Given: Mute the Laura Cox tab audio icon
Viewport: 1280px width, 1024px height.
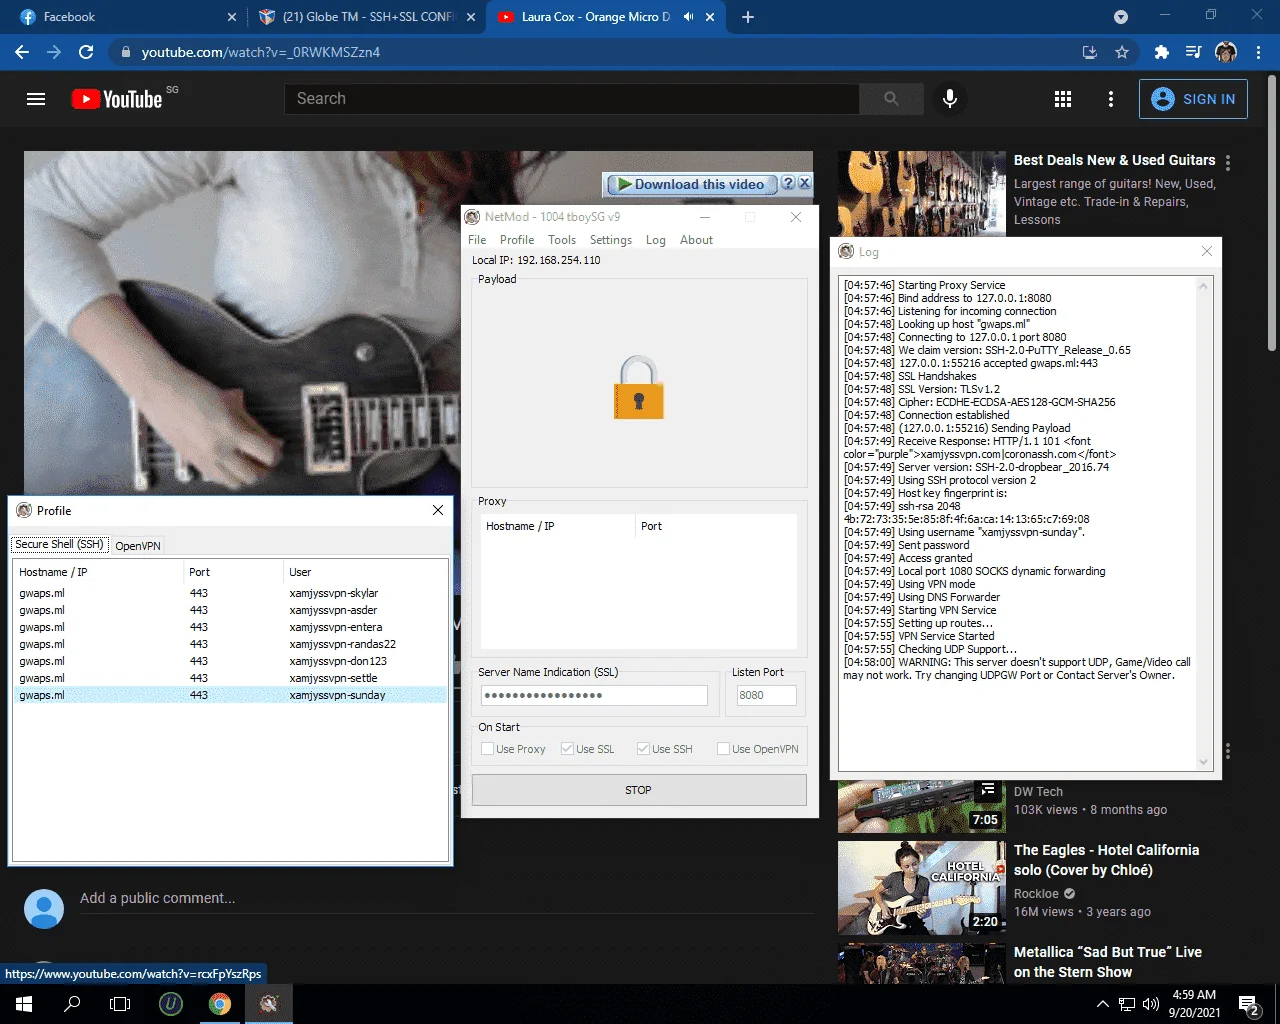Looking at the screenshot, I should click(x=688, y=17).
